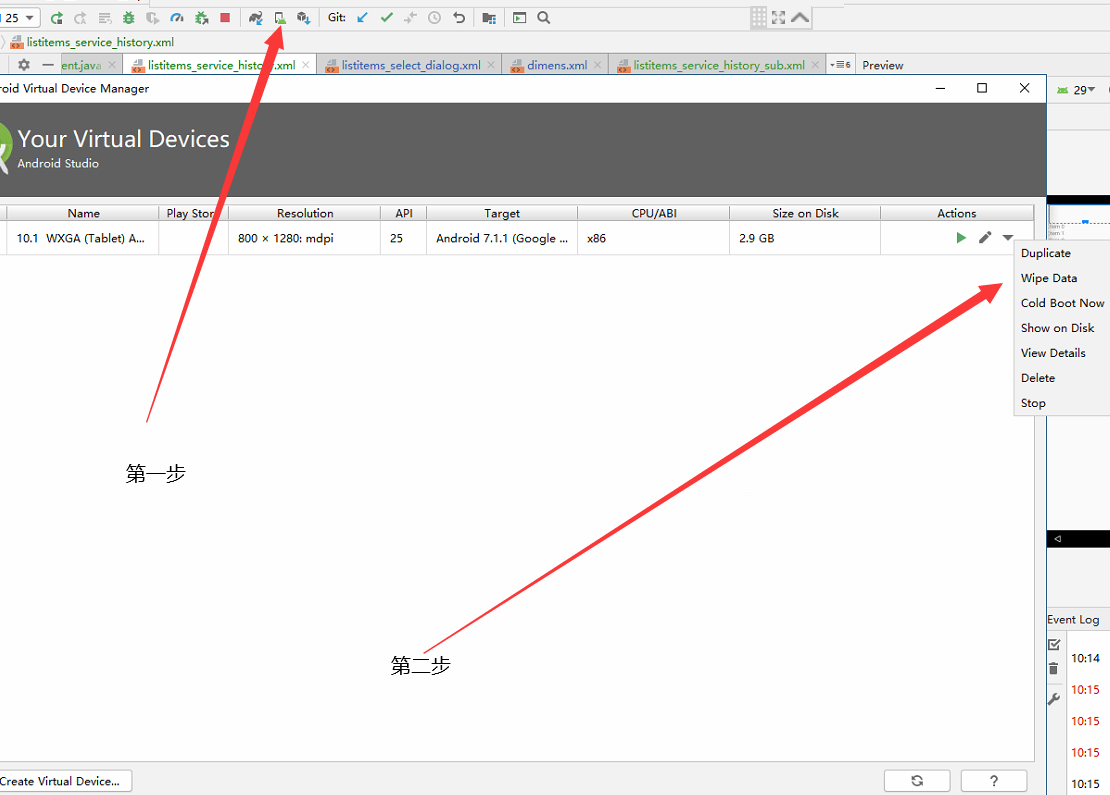Open AVD Manager help question button
This screenshot has width=1110, height=795.
(994, 781)
